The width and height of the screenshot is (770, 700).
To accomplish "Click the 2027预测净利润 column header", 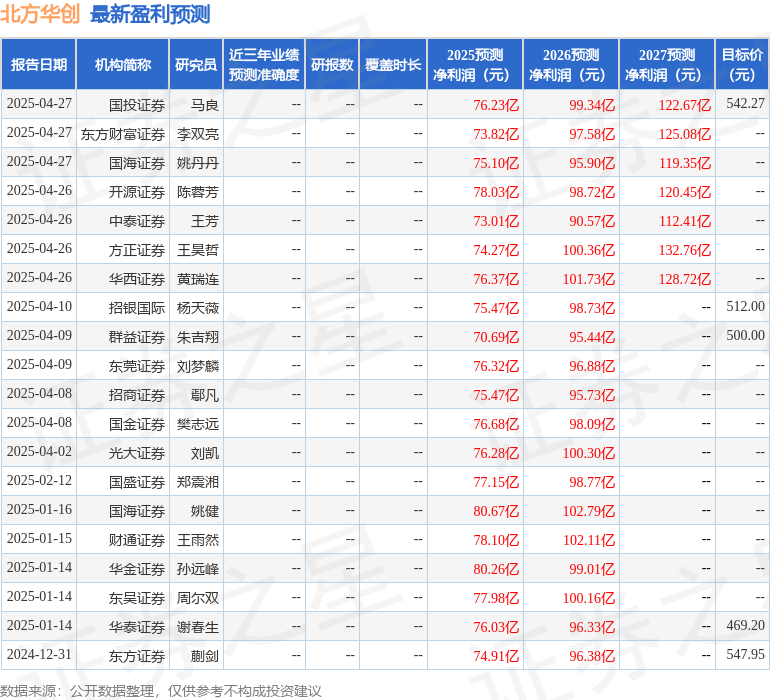I will pos(667,65).
